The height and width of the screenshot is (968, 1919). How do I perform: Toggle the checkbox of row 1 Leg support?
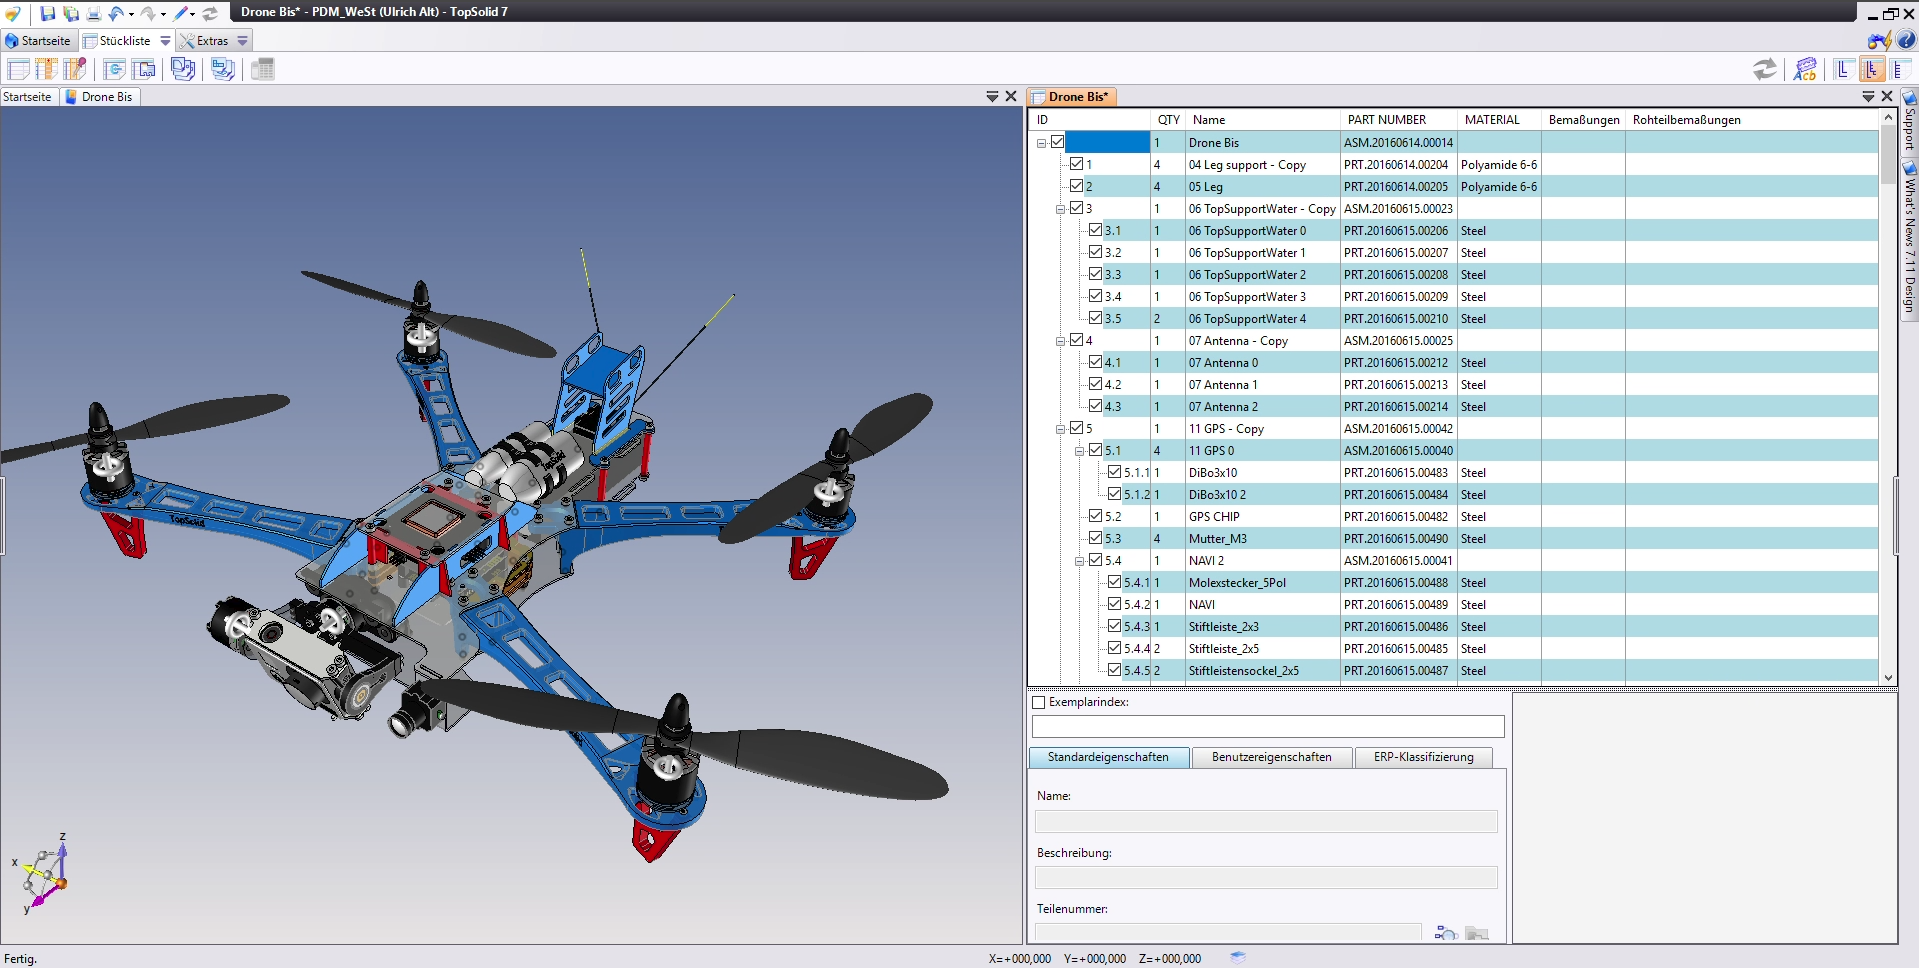pos(1077,164)
